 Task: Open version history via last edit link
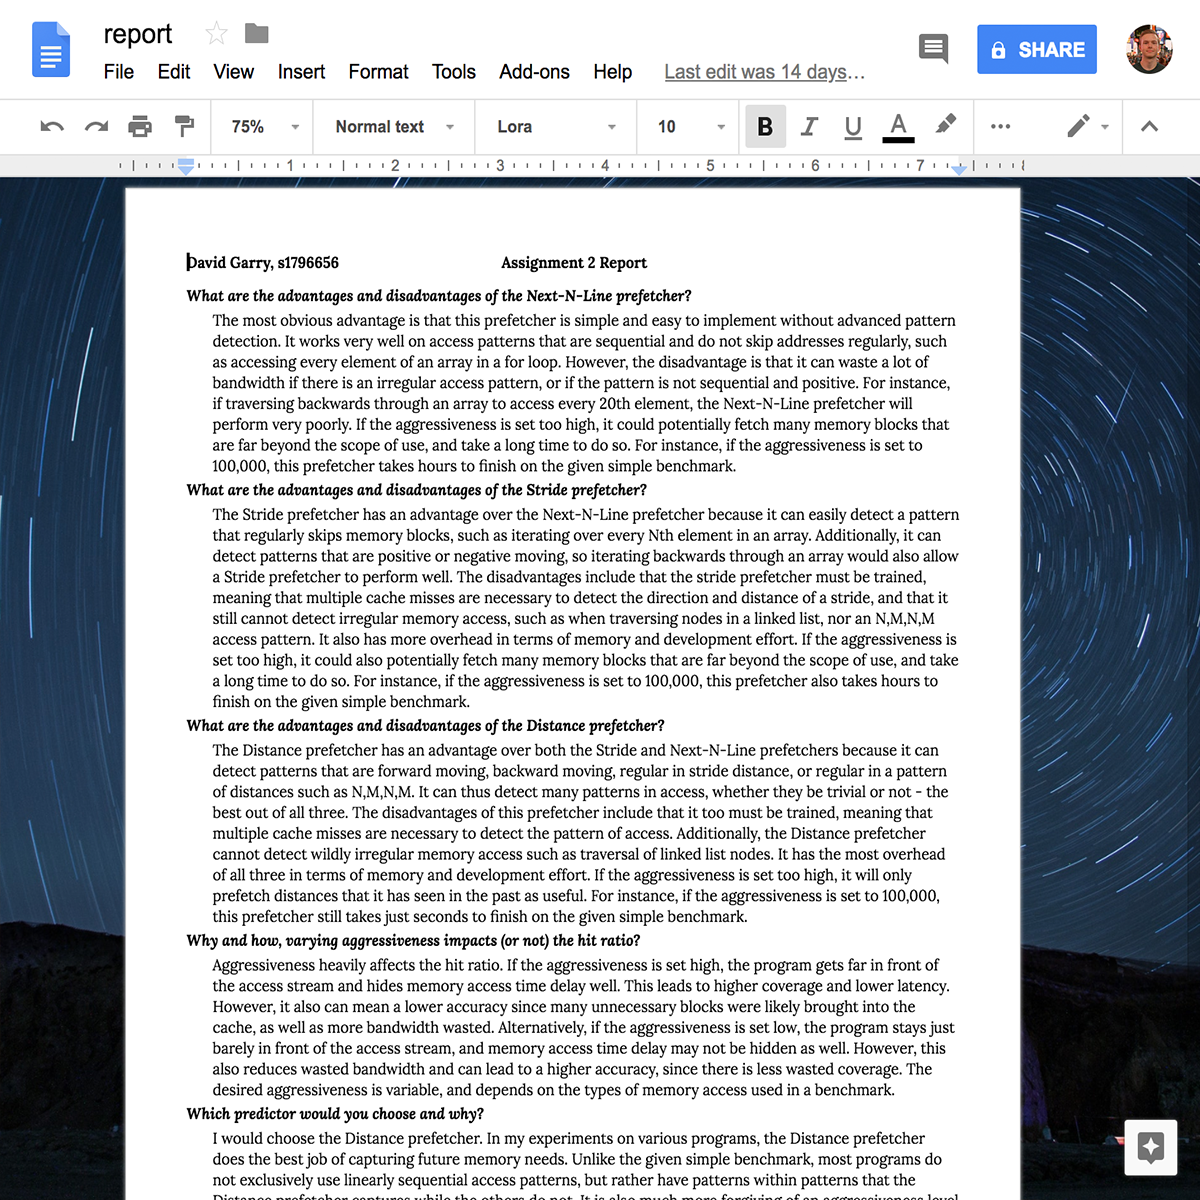(764, 71)
